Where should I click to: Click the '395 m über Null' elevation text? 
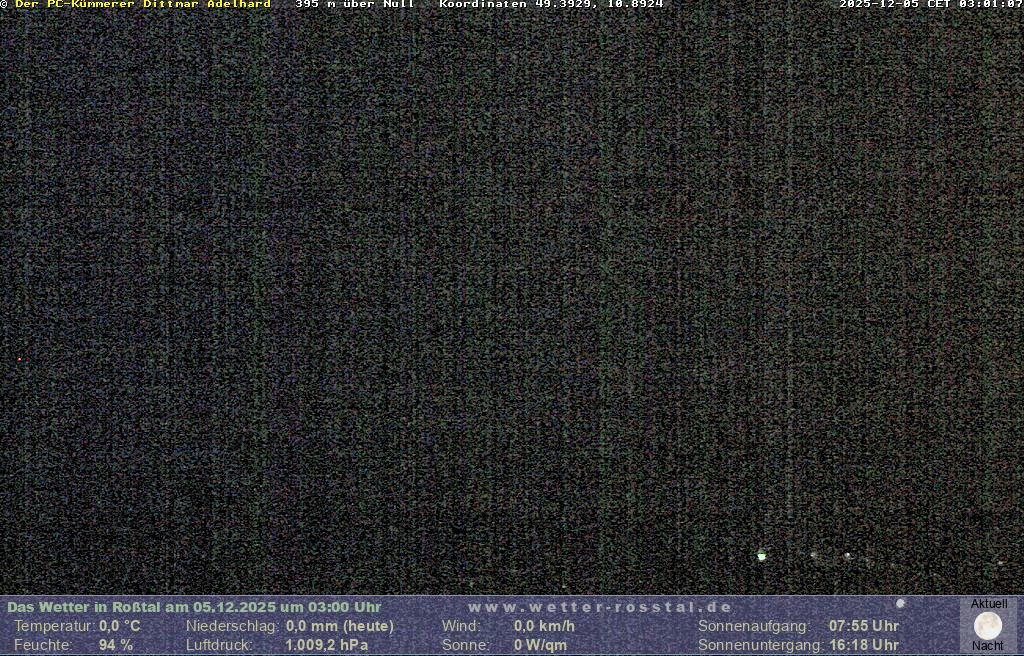pos(355,4)
